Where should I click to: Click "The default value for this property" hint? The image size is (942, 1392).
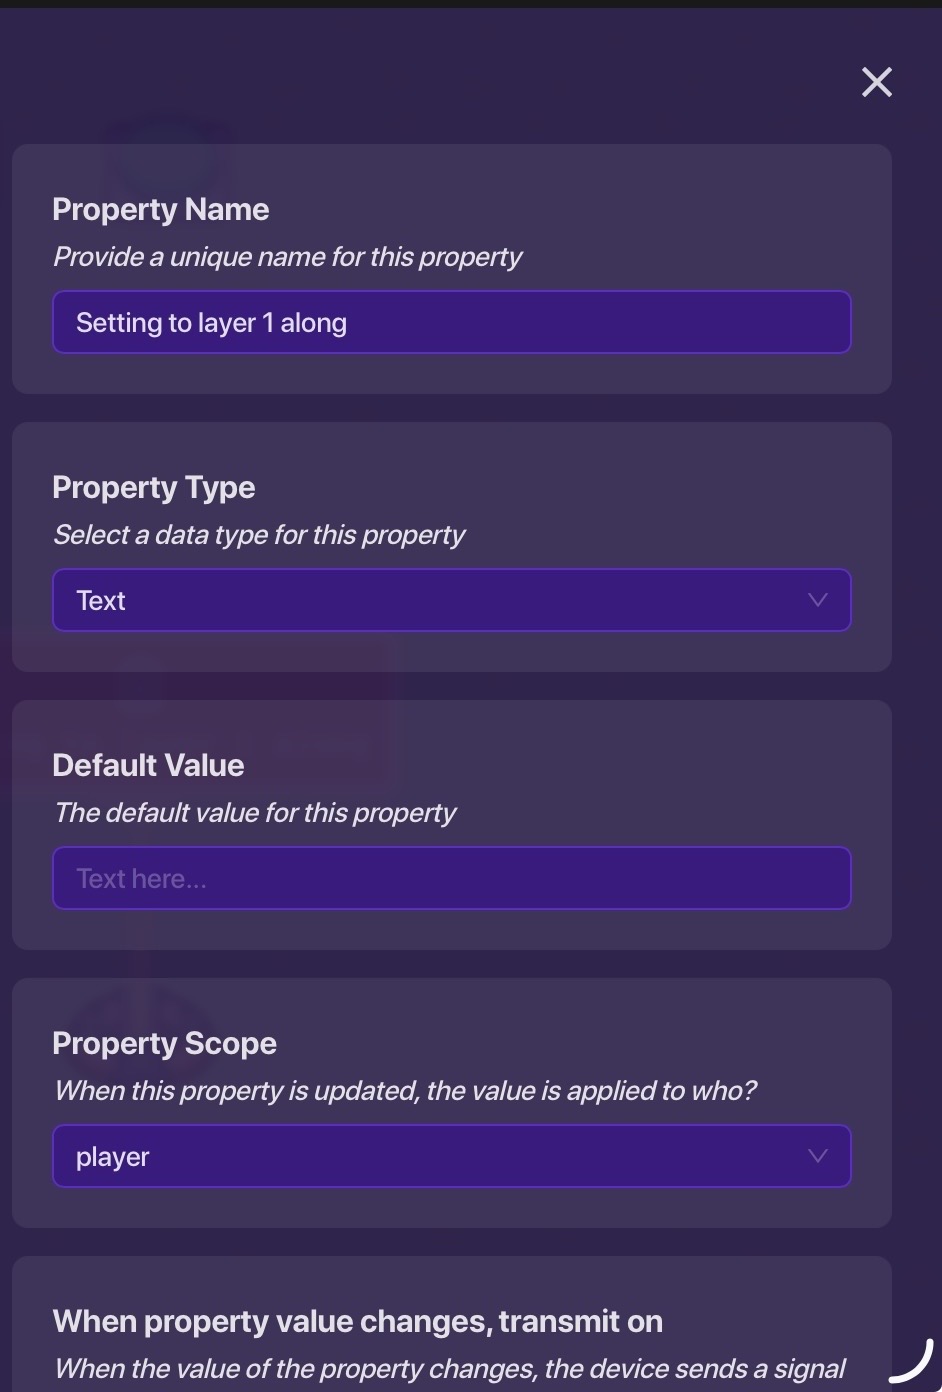(255, 813)
